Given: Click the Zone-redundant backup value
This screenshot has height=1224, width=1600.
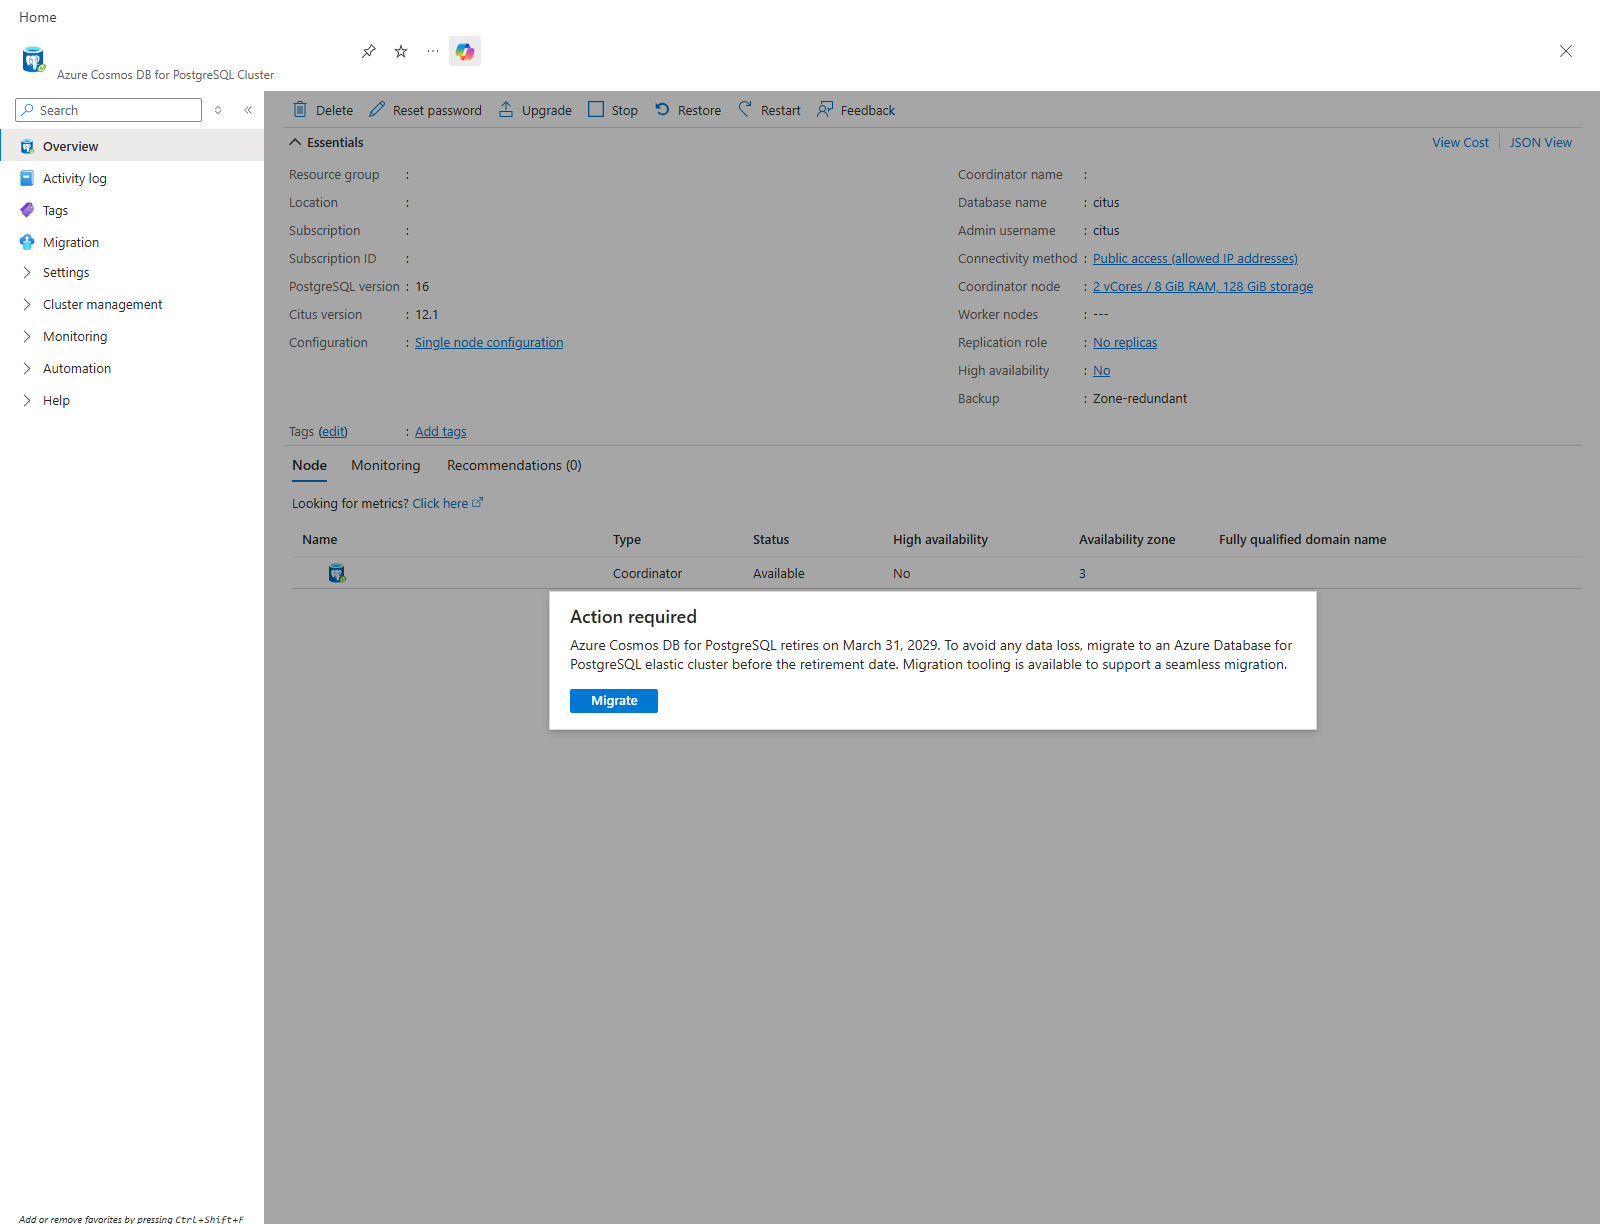Looking at the screenshot, I should point(1140,398).
